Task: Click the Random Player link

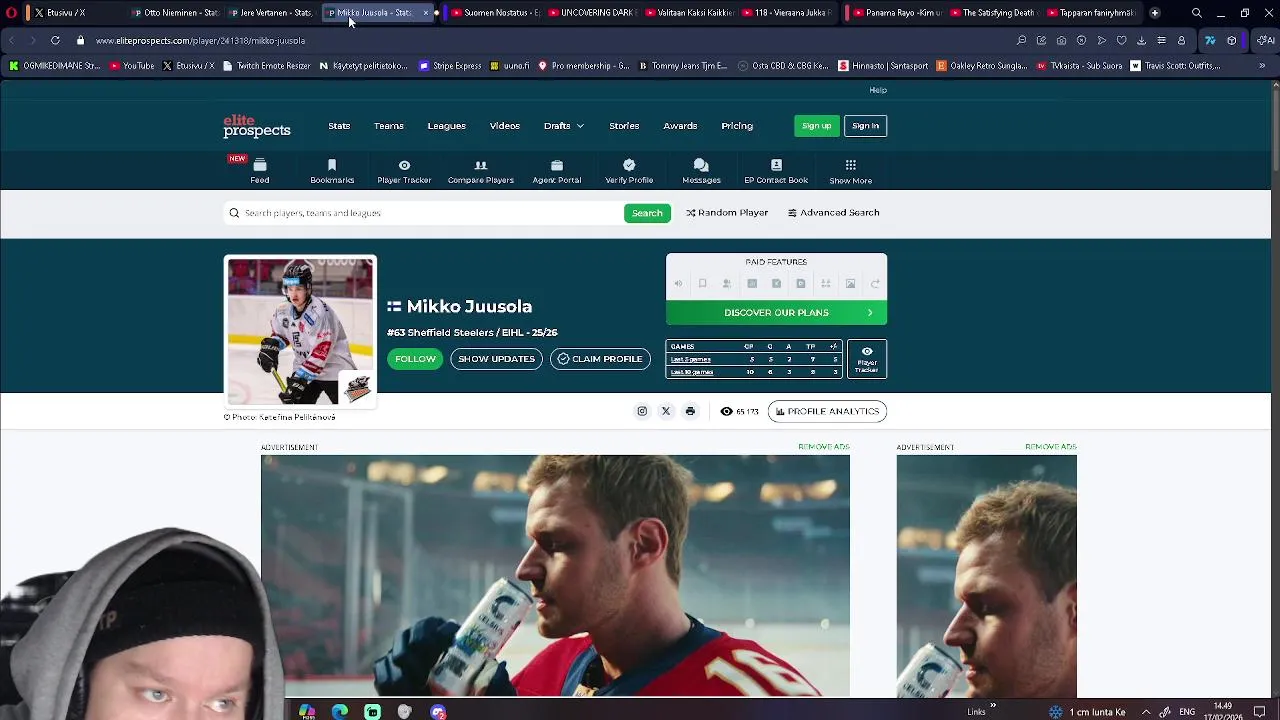Action: coord(727,213)
